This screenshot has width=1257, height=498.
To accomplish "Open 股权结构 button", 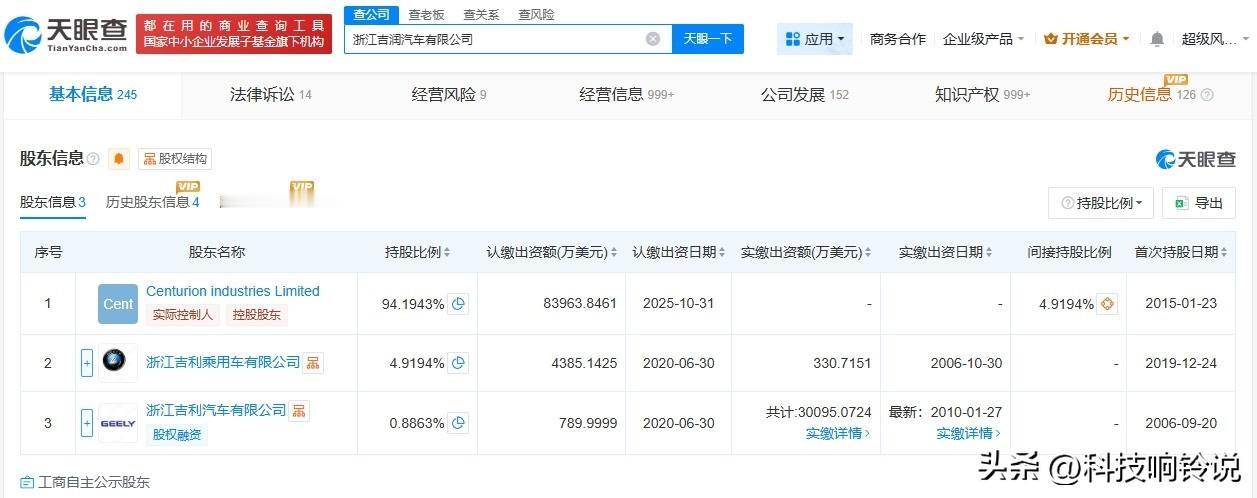I will [x=175, y=159].
